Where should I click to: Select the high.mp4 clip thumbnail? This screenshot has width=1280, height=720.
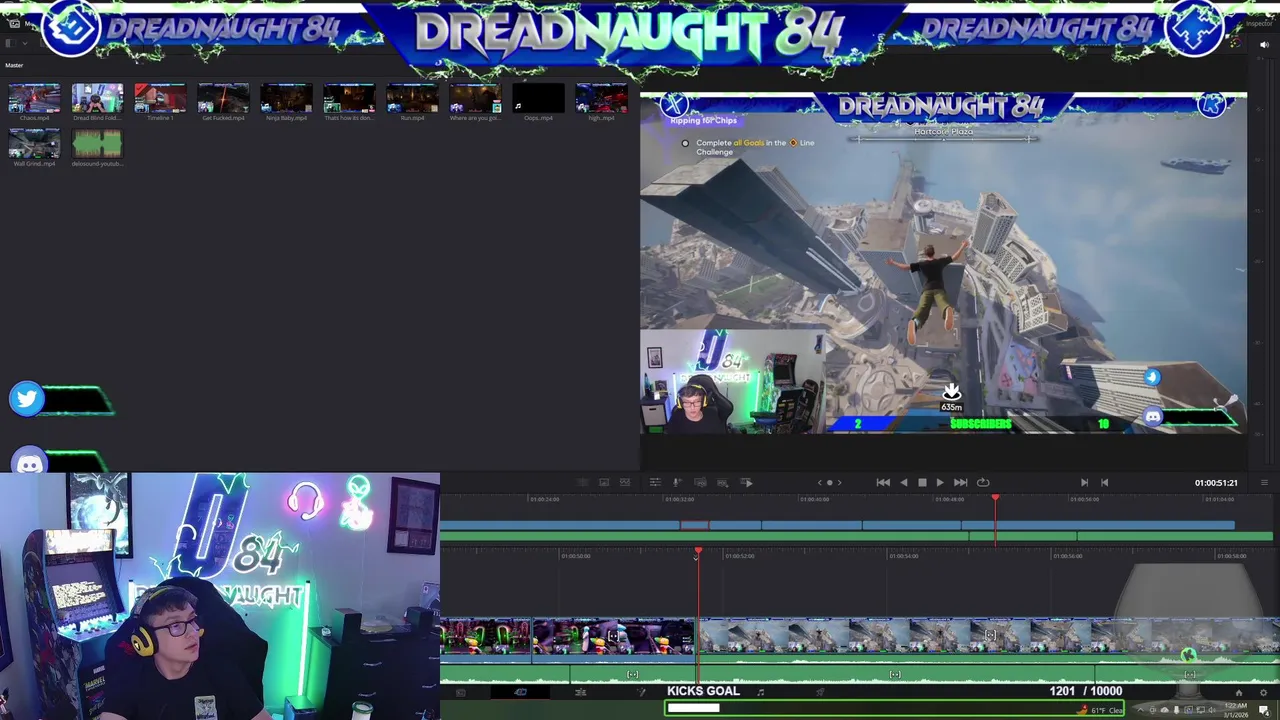pos(601,99)
